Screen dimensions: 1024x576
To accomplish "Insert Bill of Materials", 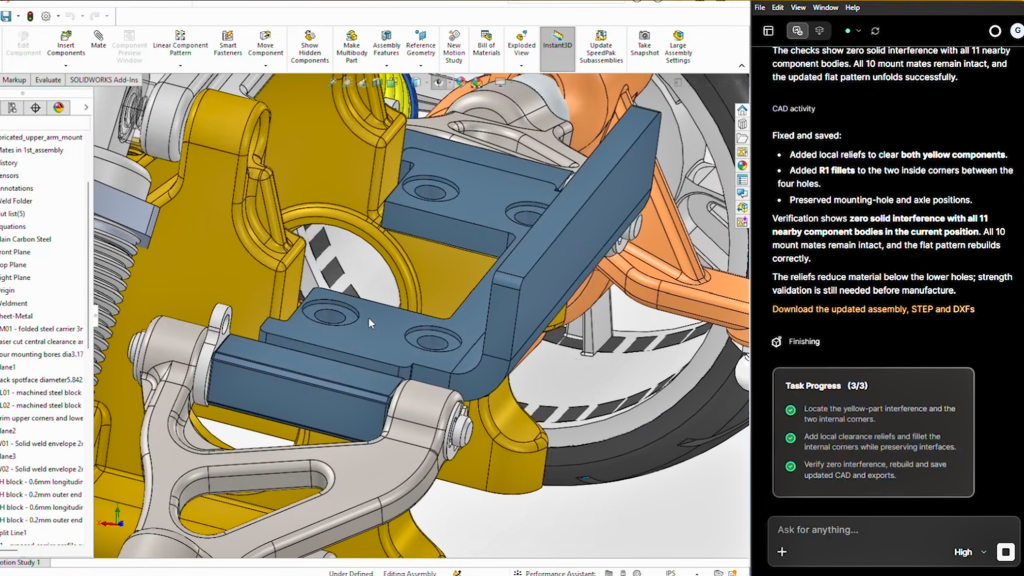I will (x=487, y=44).
